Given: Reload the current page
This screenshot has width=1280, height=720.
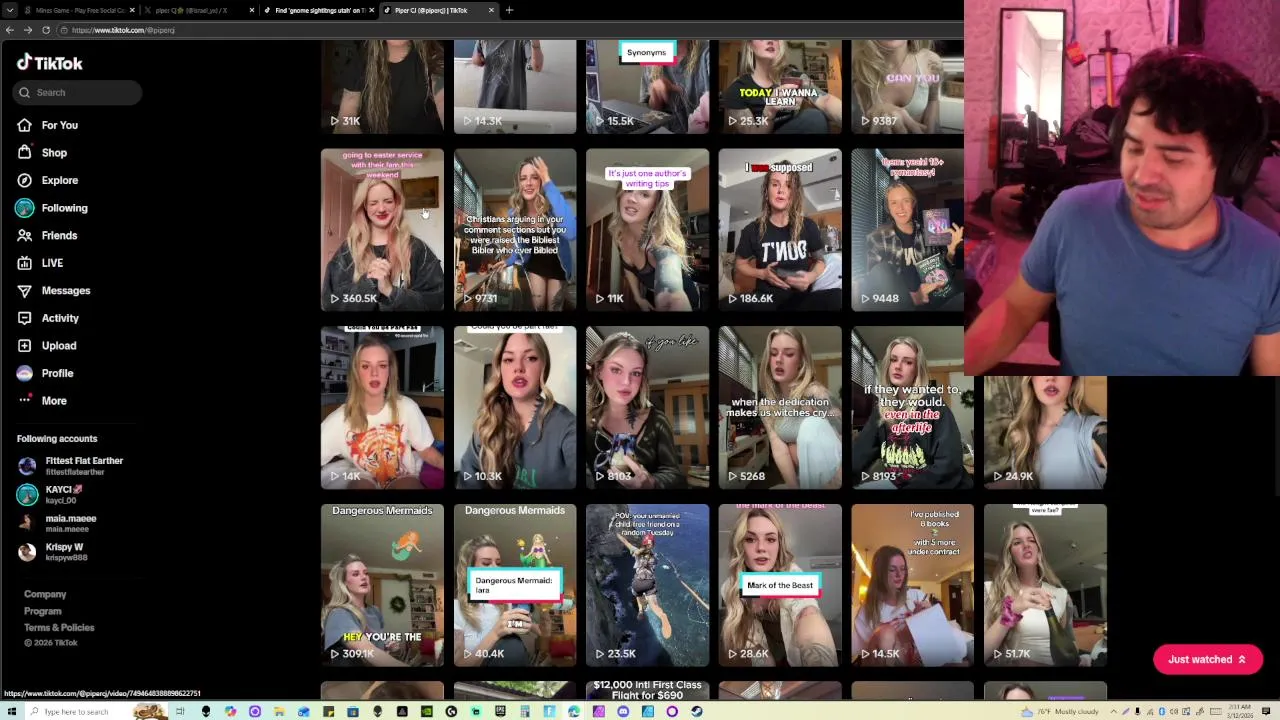Looking at the screenshot, I should 45,30.
